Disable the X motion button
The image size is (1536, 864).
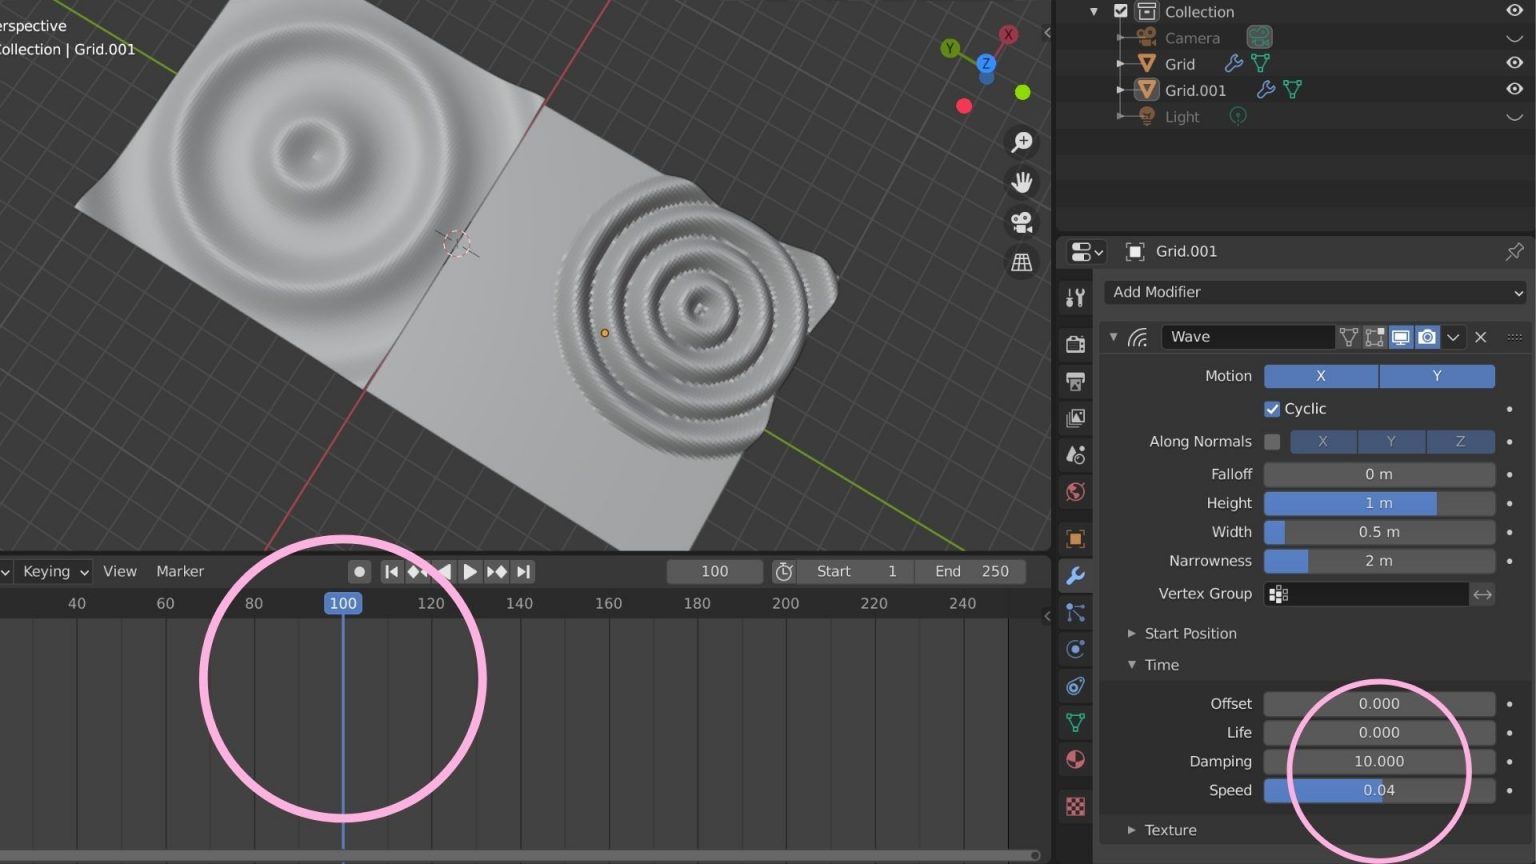pyautogui.click(x=1320, y=375)
